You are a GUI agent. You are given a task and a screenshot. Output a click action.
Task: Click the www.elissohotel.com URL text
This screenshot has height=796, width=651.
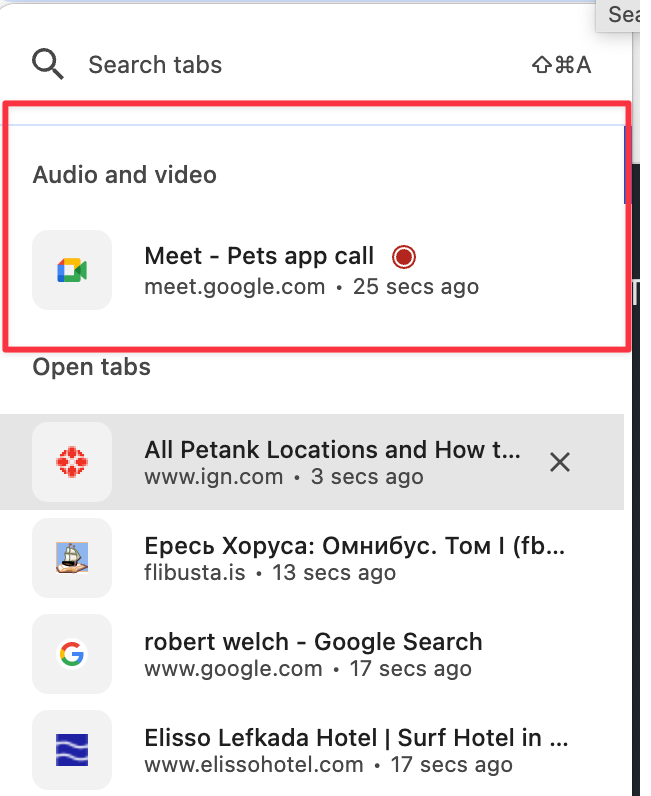[254, 765]
